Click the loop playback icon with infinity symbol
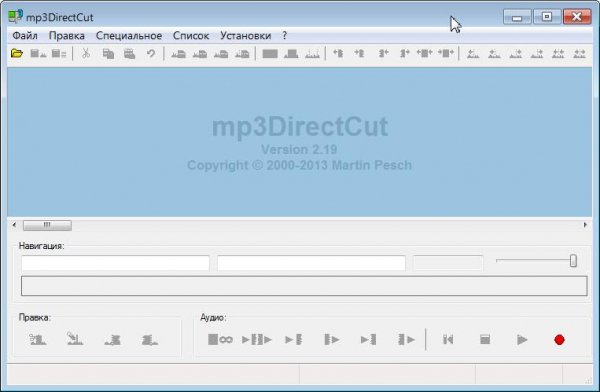Screen dimensions: 600x392 click(220, 340)
